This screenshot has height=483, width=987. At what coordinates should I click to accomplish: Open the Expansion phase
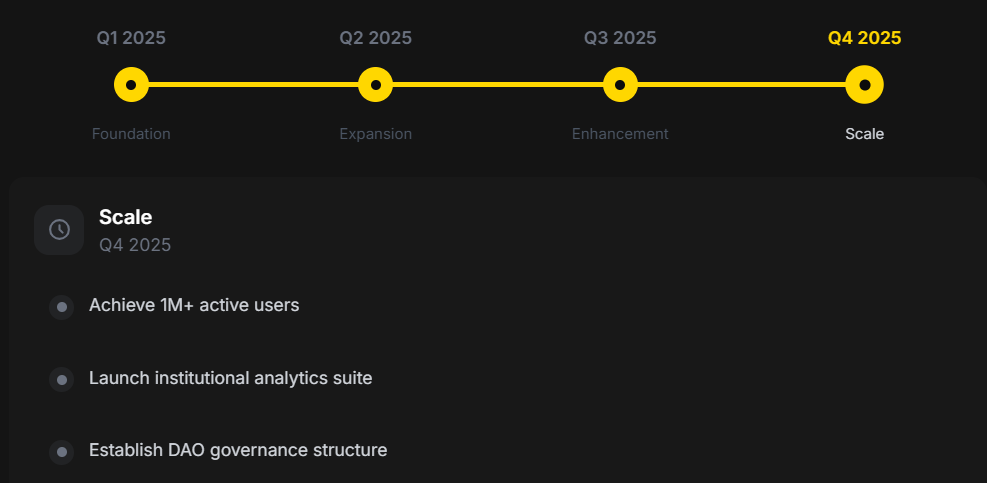pos(375,133)
